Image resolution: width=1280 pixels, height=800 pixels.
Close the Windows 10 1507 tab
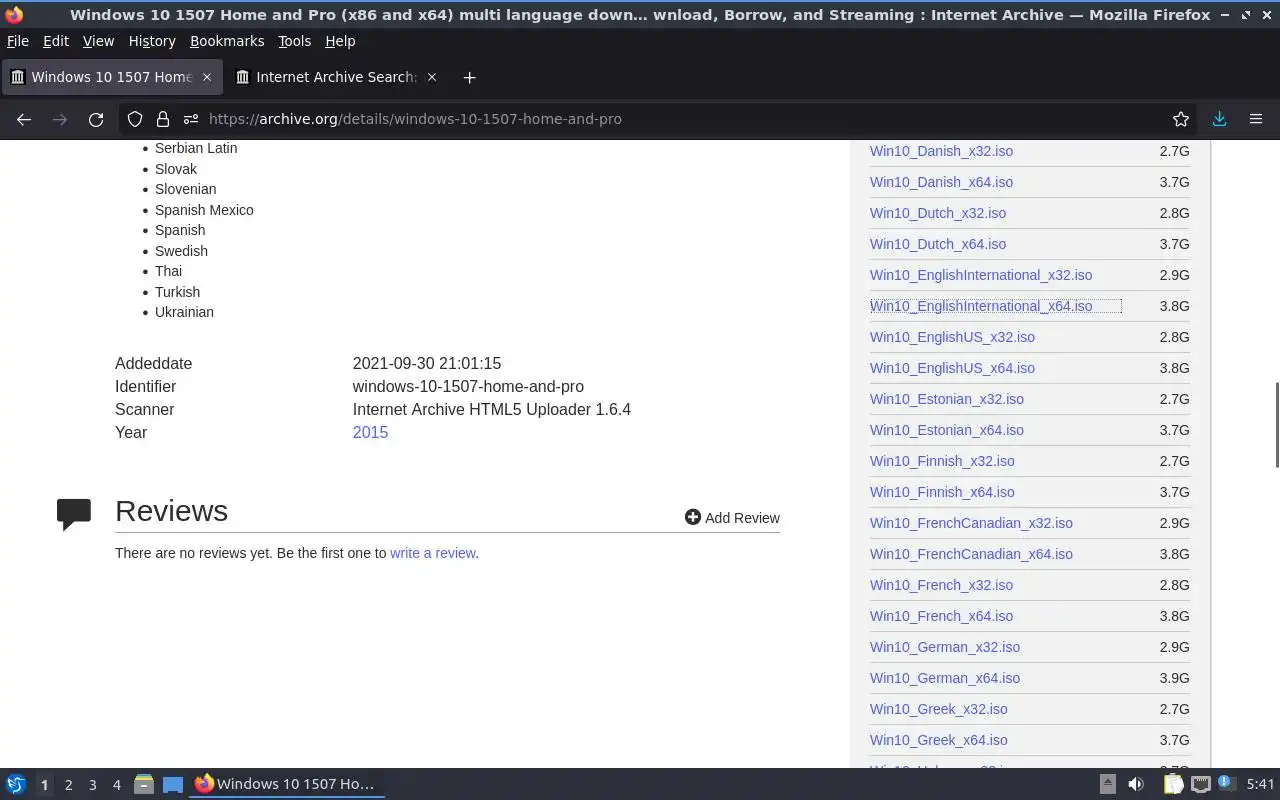[207, 77]
